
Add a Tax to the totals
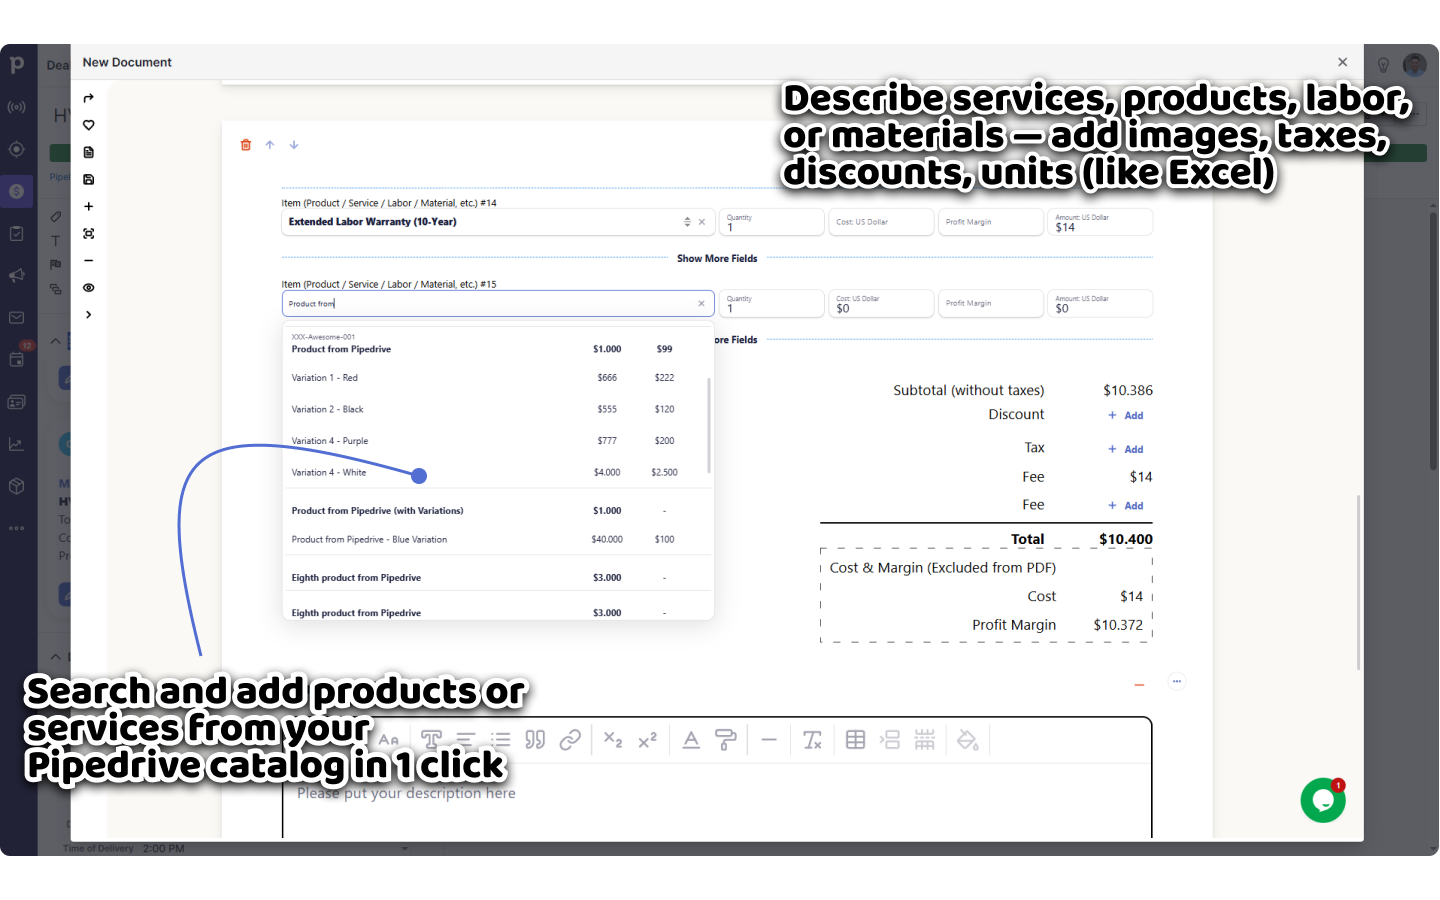tap(1126, 450)
